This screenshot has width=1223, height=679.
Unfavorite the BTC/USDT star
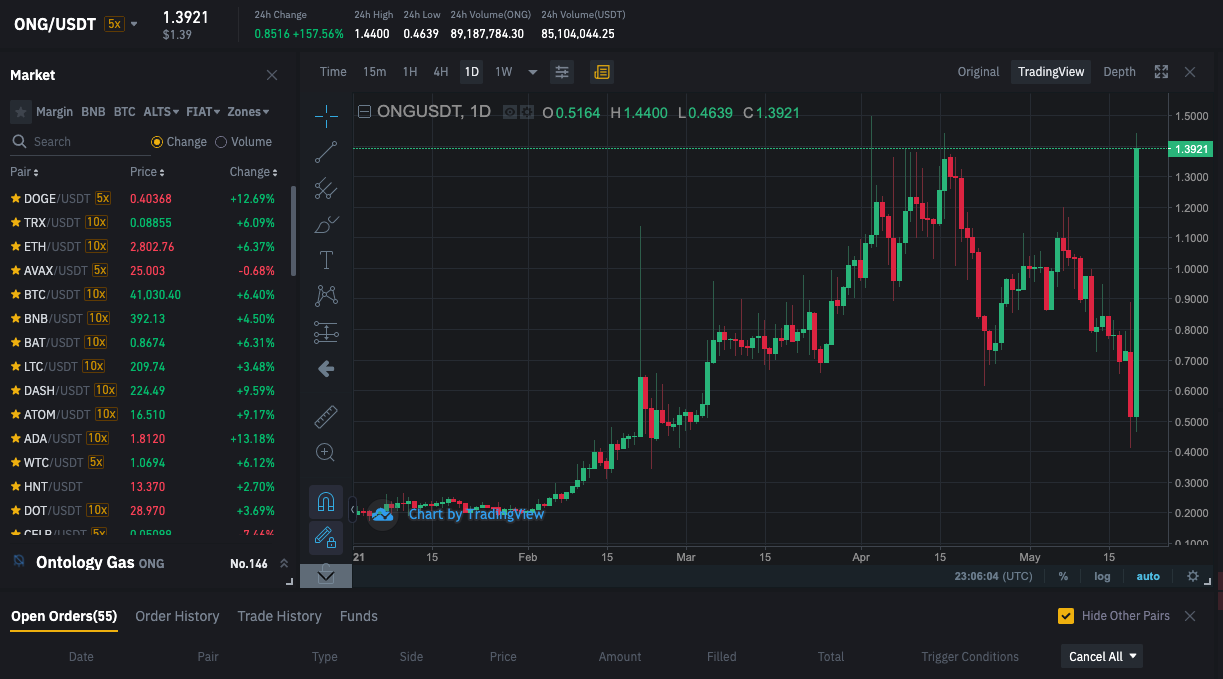point(16,294)
